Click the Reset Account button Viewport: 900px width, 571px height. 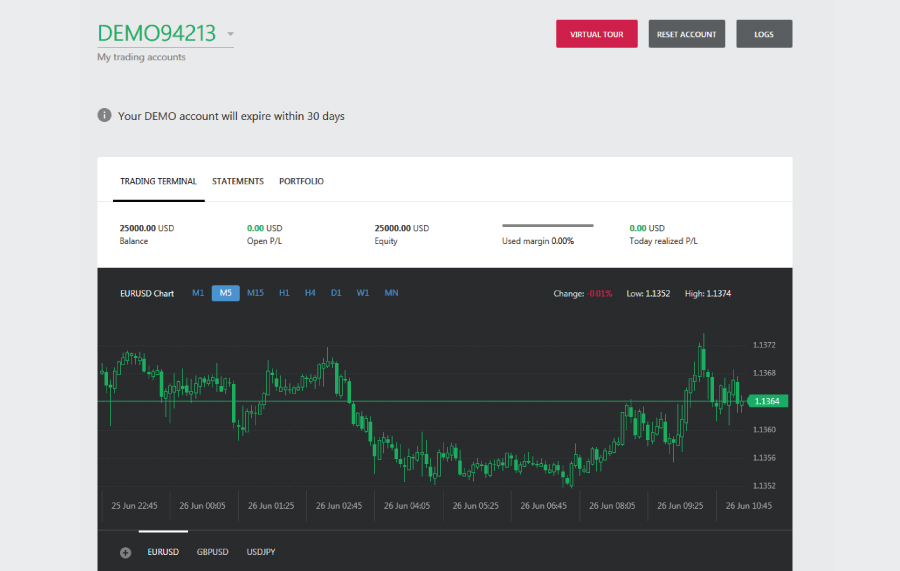pyautogui.click(x=686, y=34)
